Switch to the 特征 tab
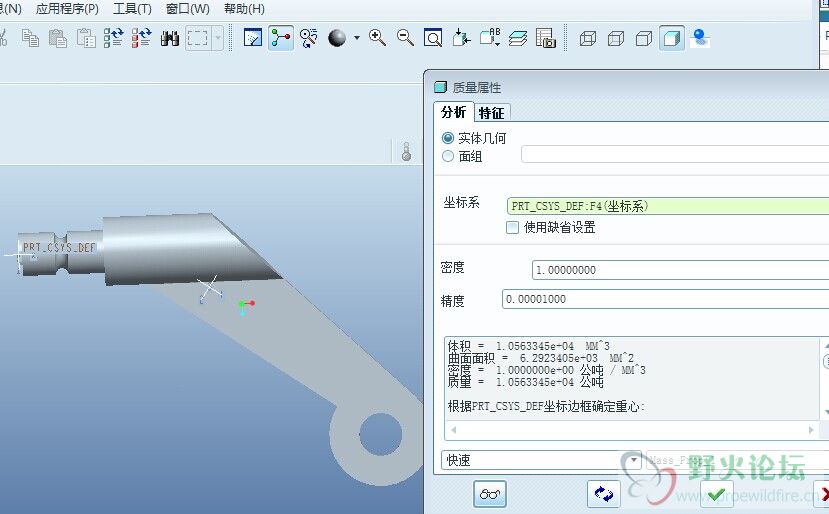The width and height of the screenshot is (829, 514). pyautogui.click(x=492, y=113)
